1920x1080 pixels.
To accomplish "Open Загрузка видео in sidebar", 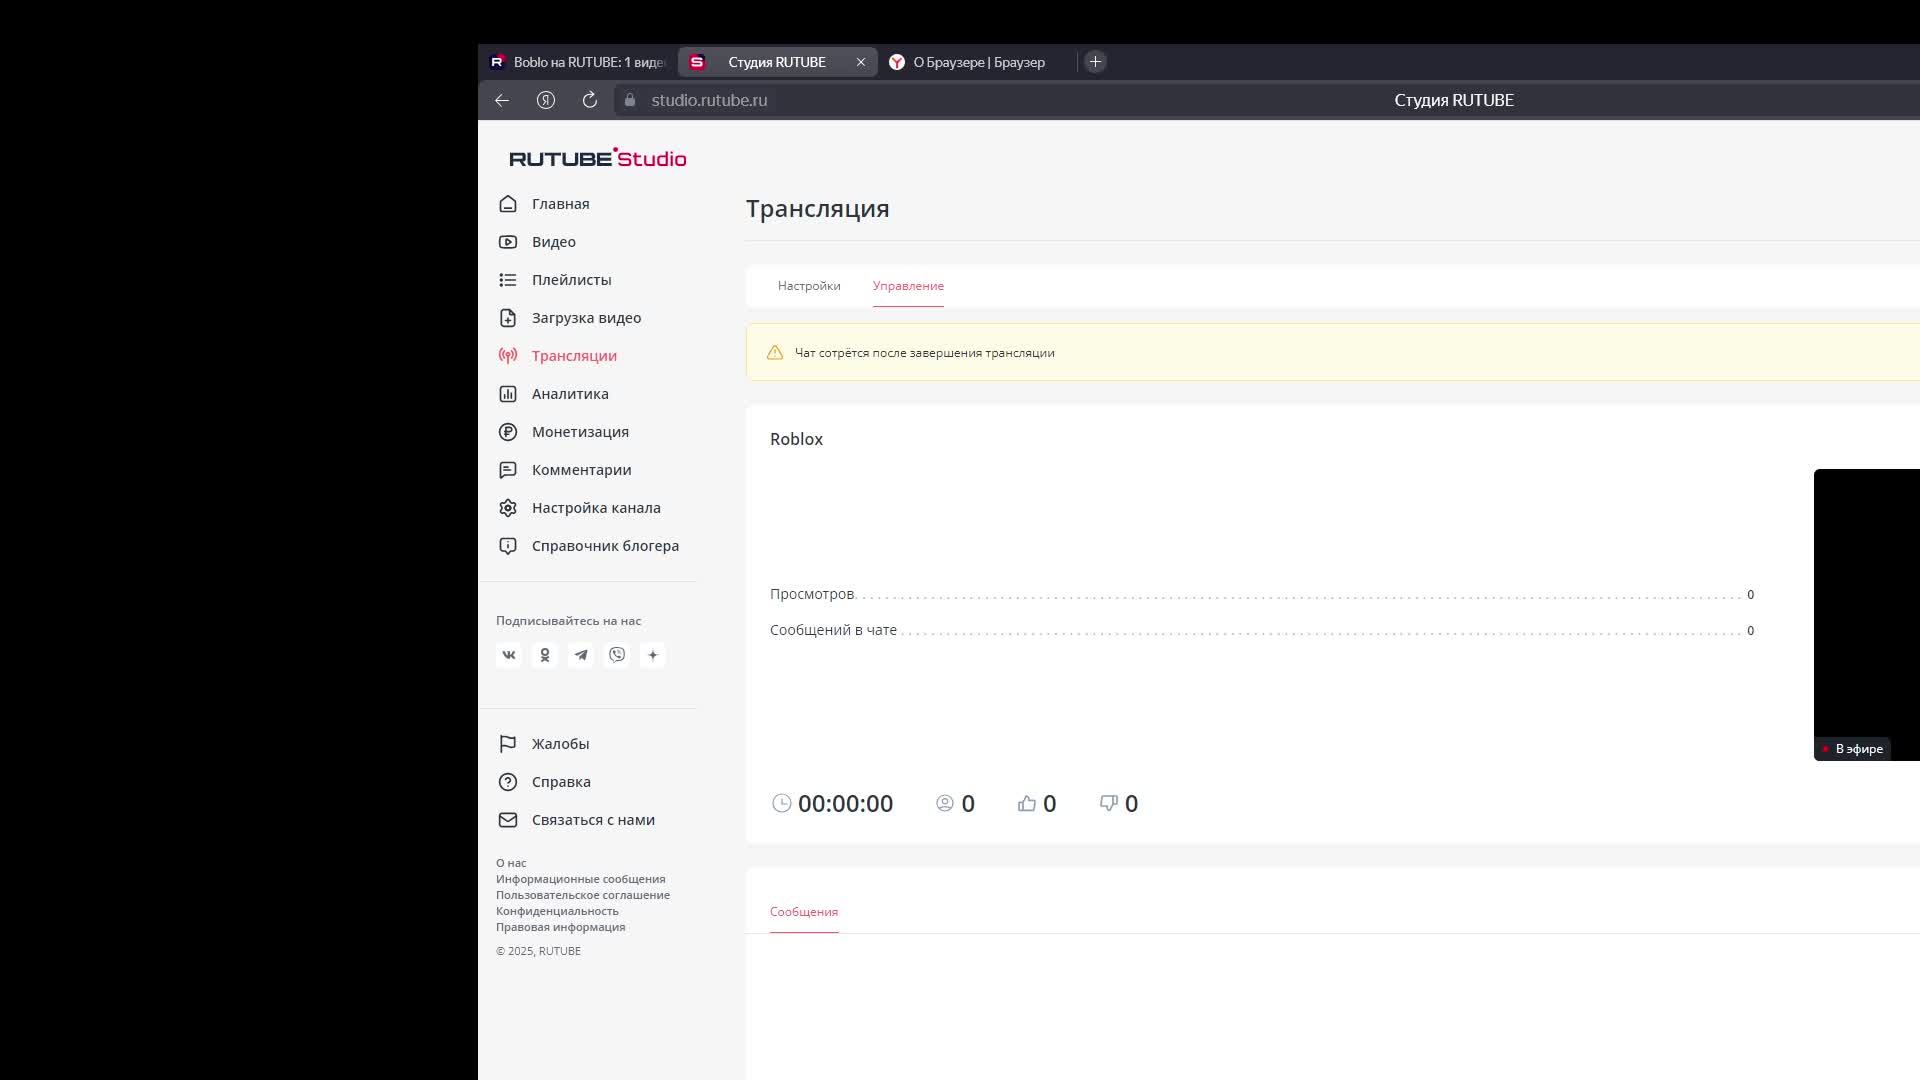I will [586, 318].
